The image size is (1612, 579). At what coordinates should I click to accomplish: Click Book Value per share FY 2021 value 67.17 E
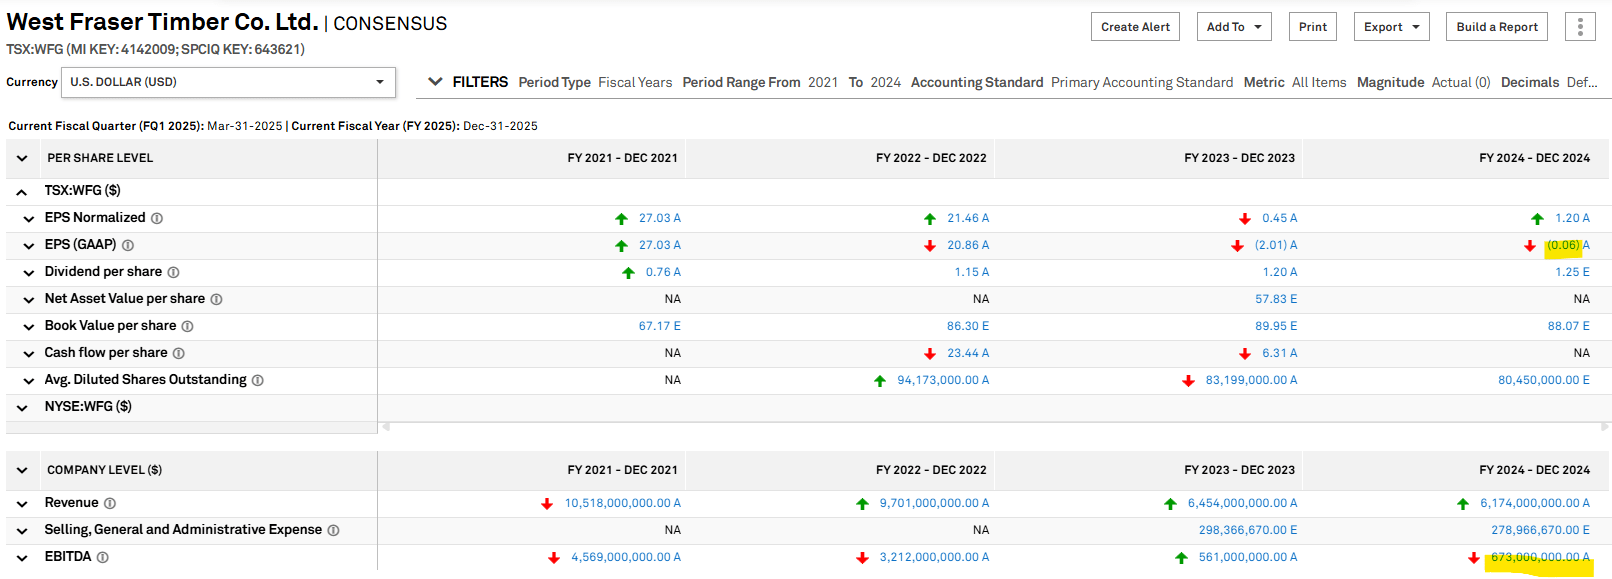[x=660, y=326]
